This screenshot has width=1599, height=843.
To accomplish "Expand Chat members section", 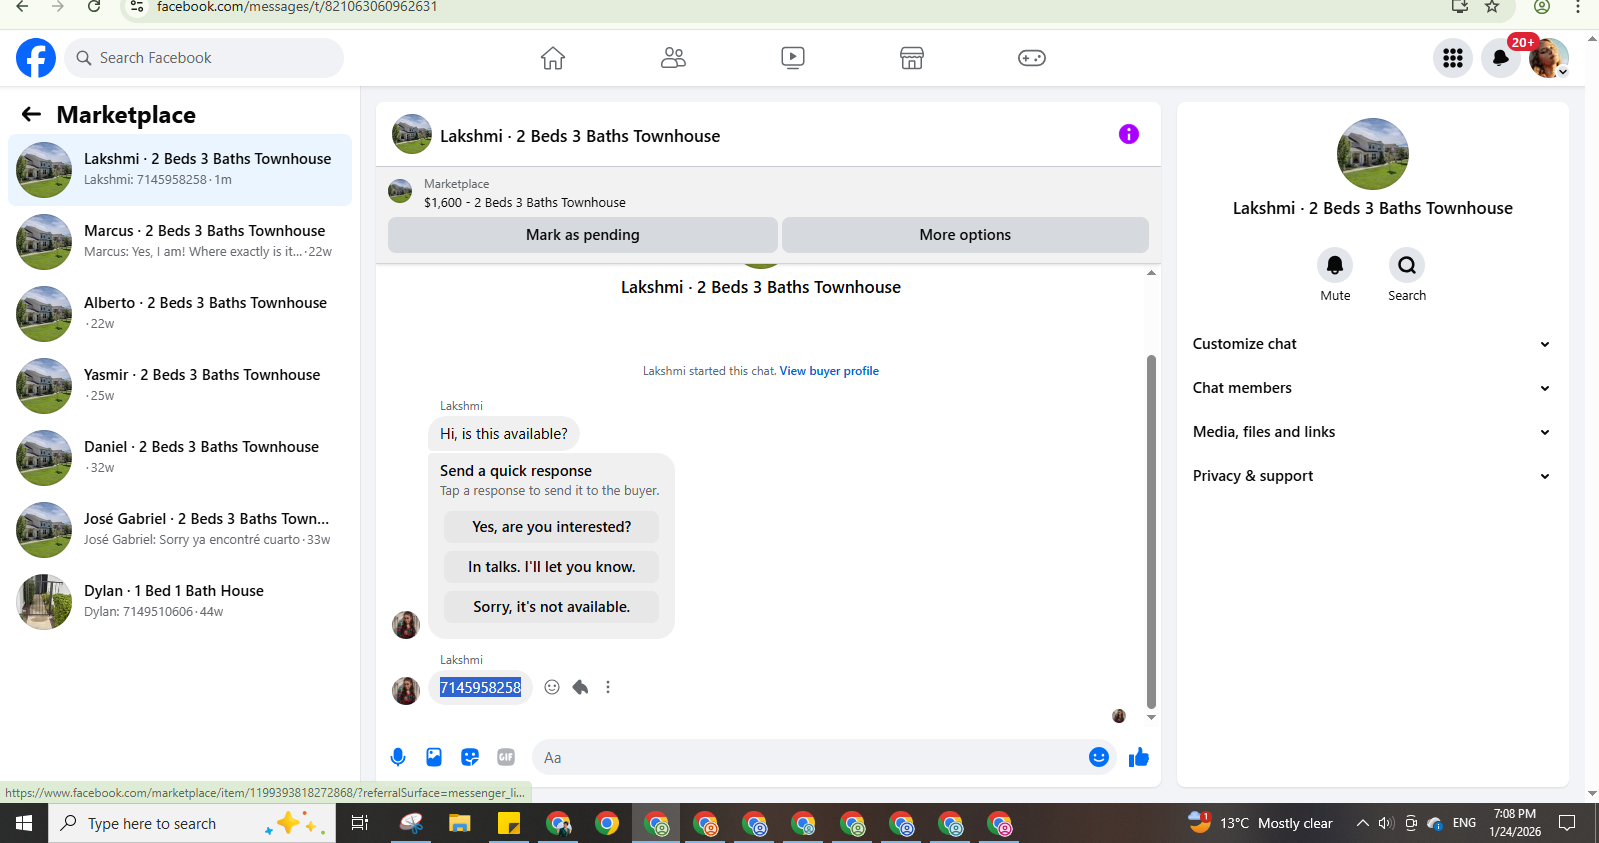I will (1372, 388).
